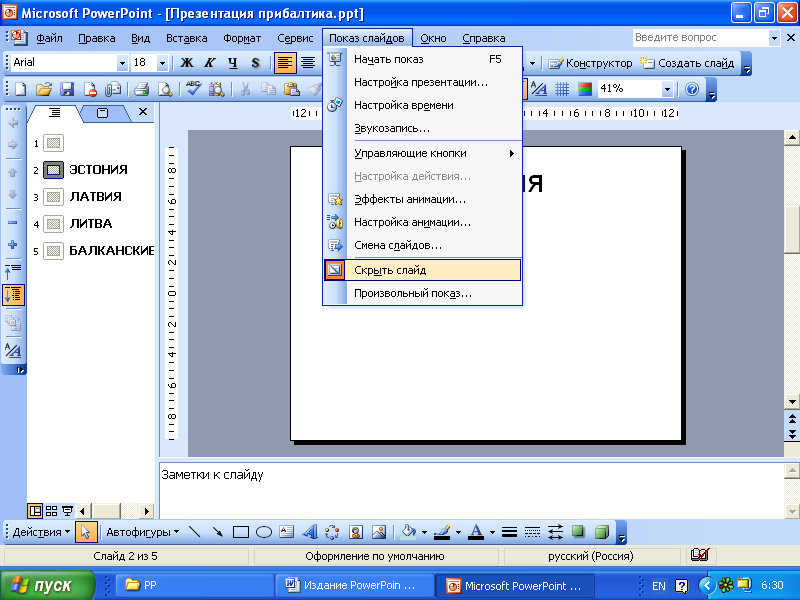The image size is (800, 600).
Task: Expand the outline item with the plus icon
Action: [x=13, y=244]
